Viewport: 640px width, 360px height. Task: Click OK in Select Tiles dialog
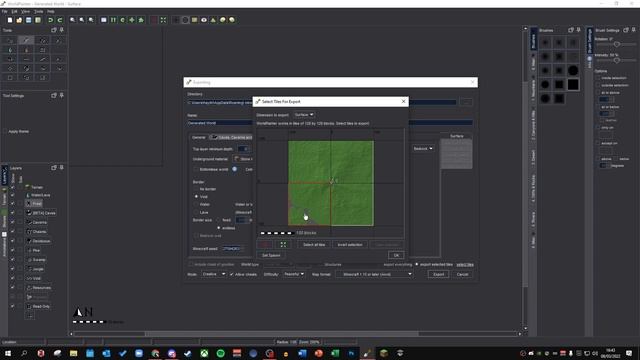tap(396, 255)
